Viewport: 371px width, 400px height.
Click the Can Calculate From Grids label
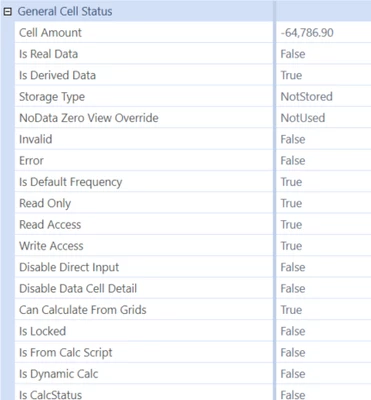pos(83,310)
